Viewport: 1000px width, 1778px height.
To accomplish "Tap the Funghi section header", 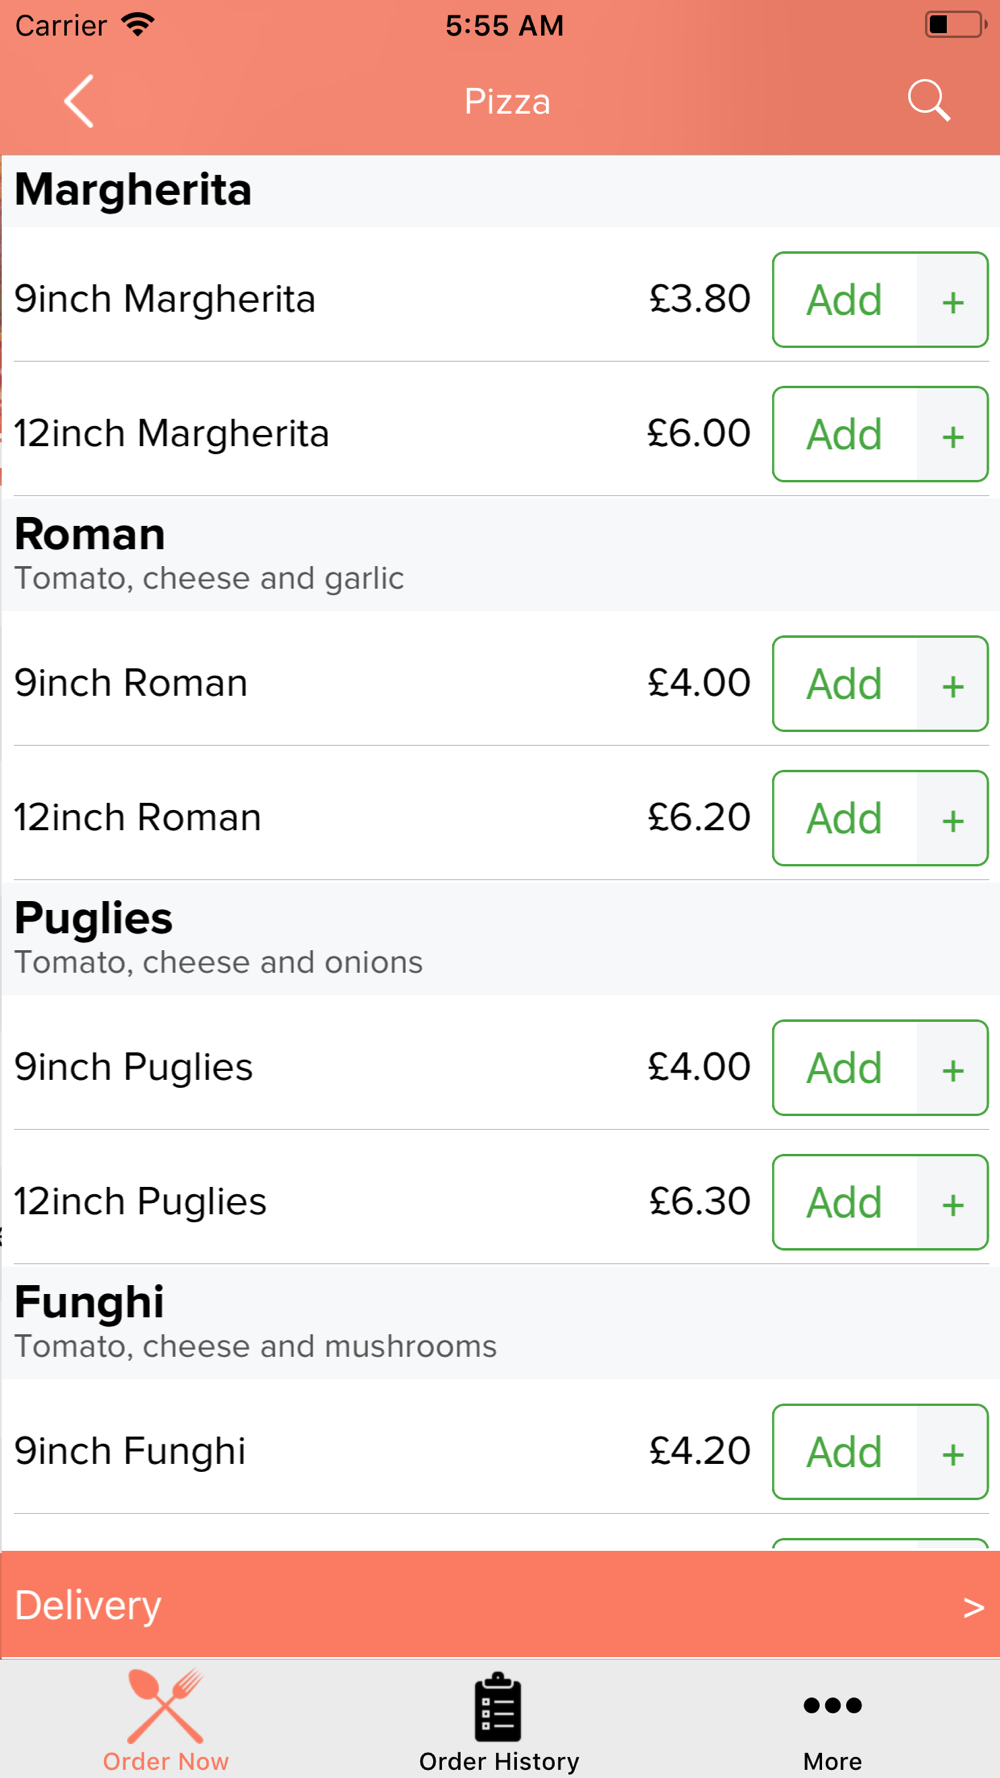I will click(500, 1322).
